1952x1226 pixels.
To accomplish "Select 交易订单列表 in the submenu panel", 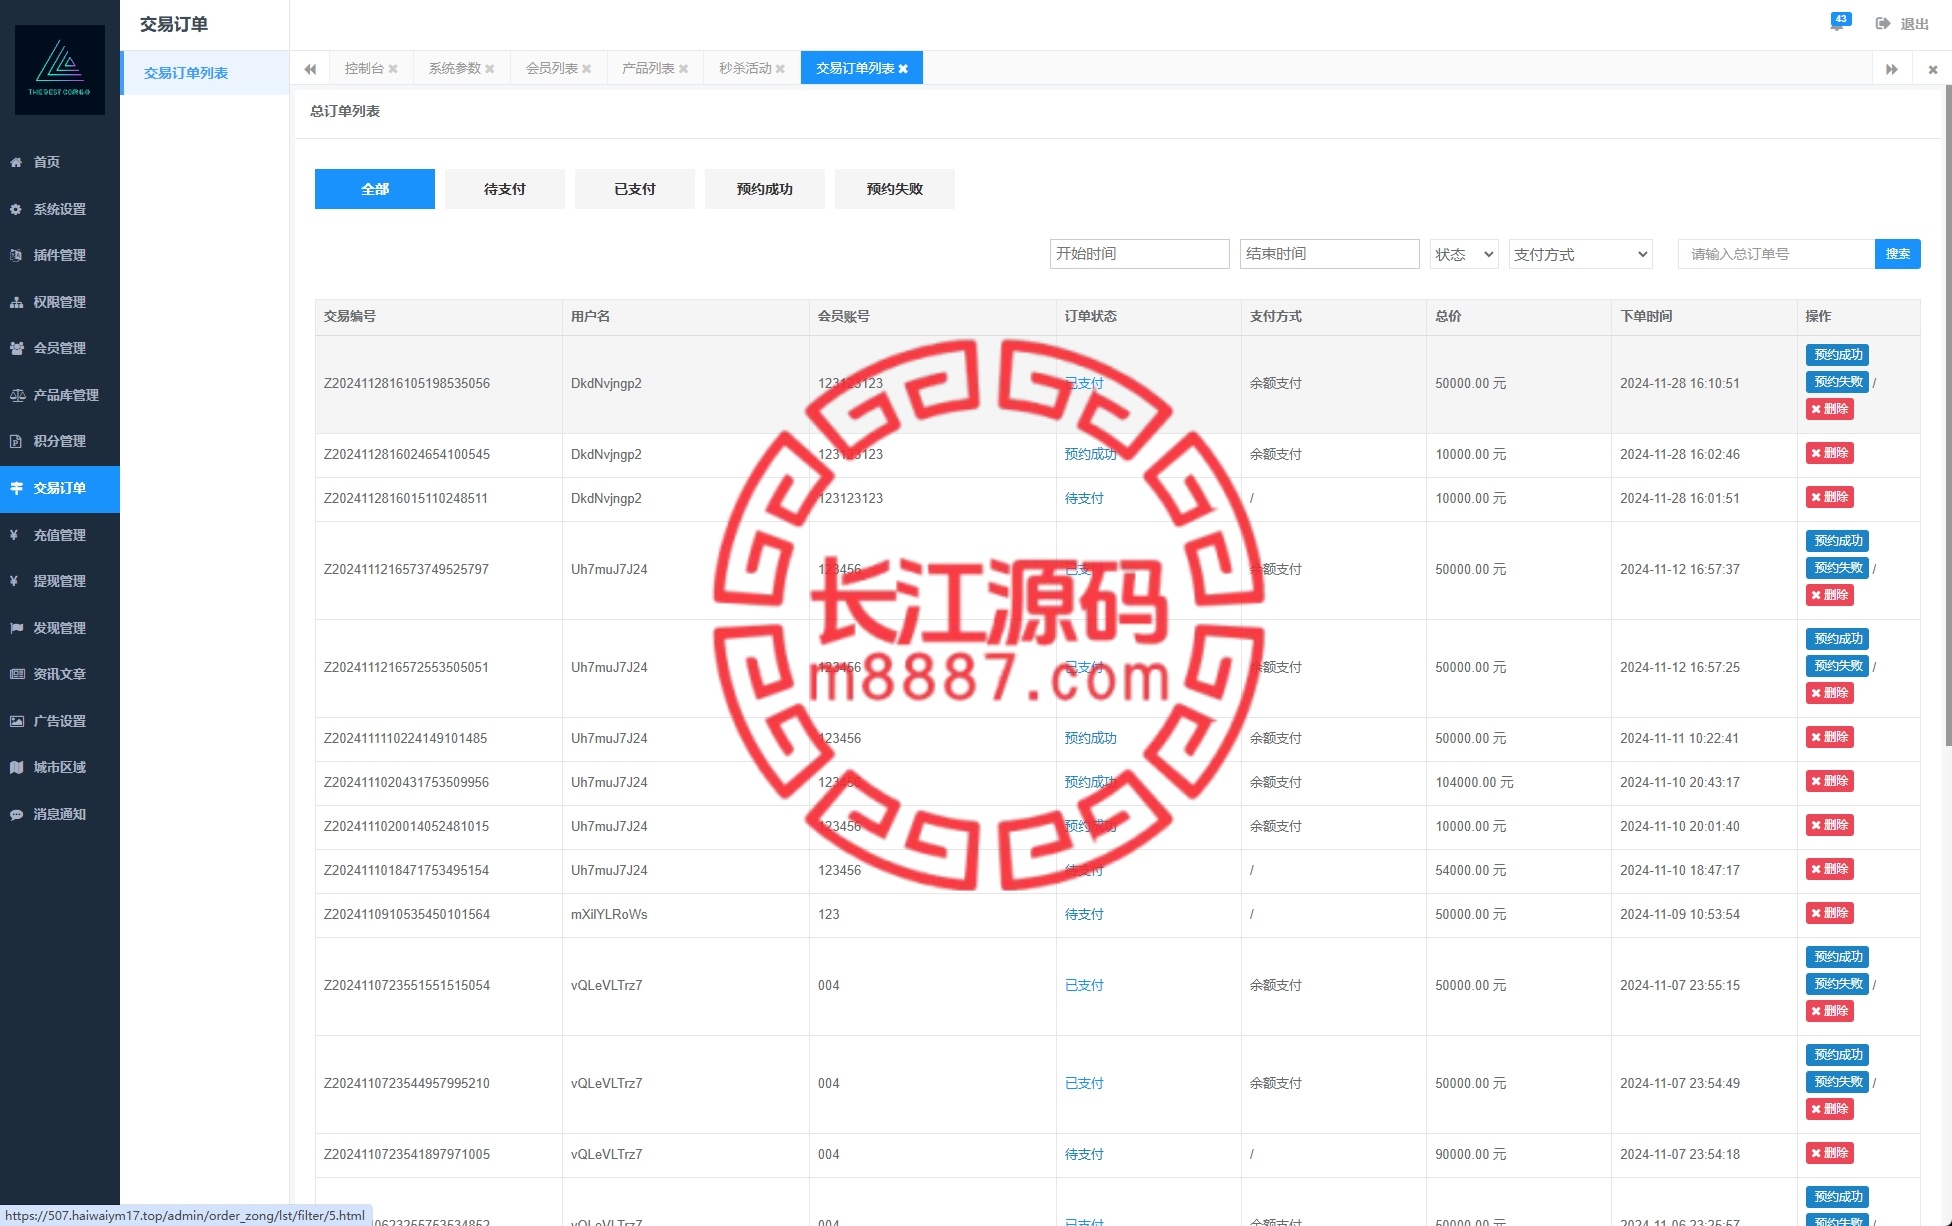I will point(205,73).
